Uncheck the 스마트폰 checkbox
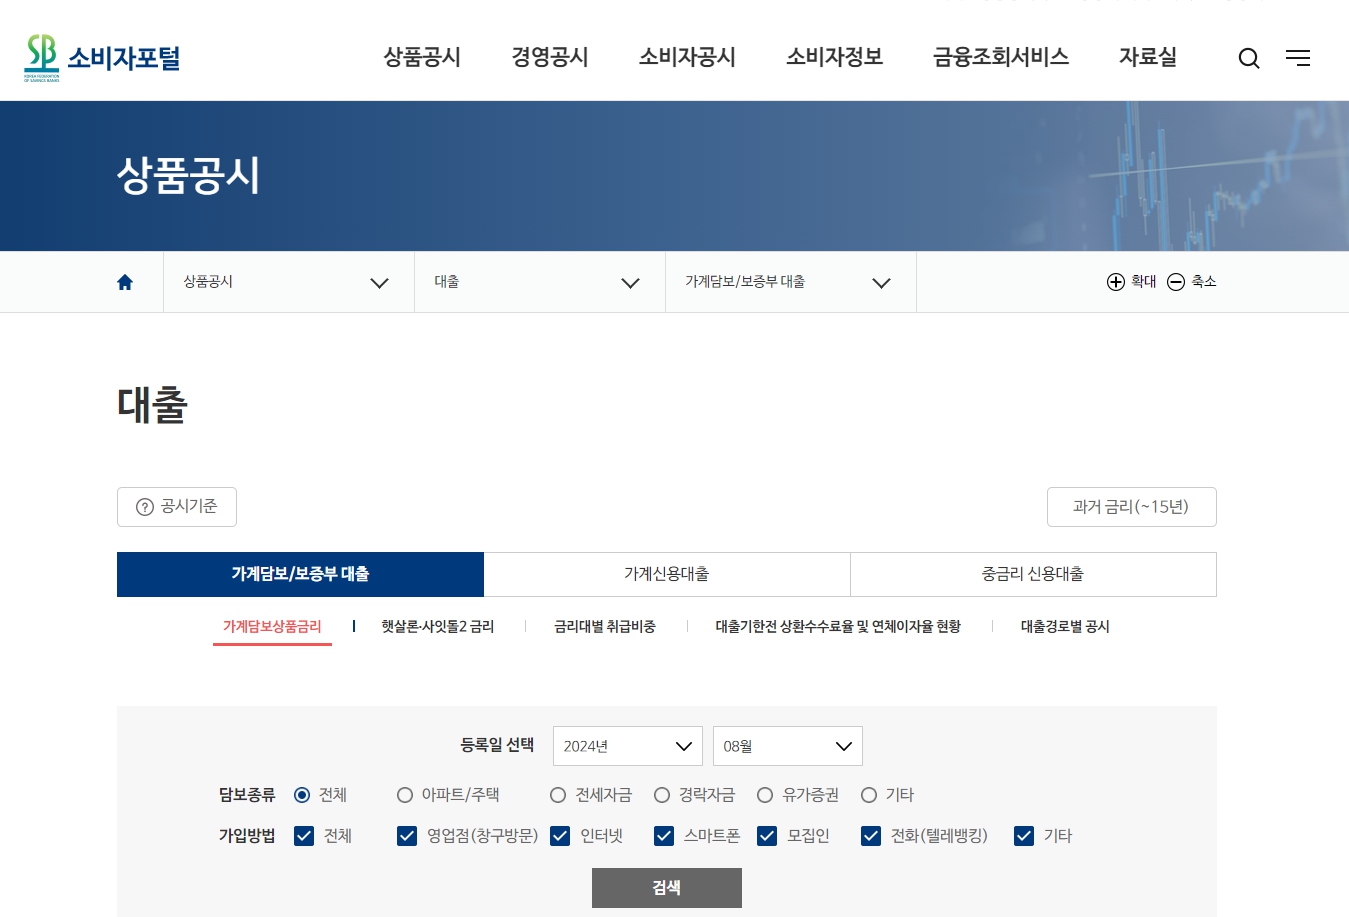Viewport: 1349px width, 917px height. pyautogui.click(x=663, y=836)
